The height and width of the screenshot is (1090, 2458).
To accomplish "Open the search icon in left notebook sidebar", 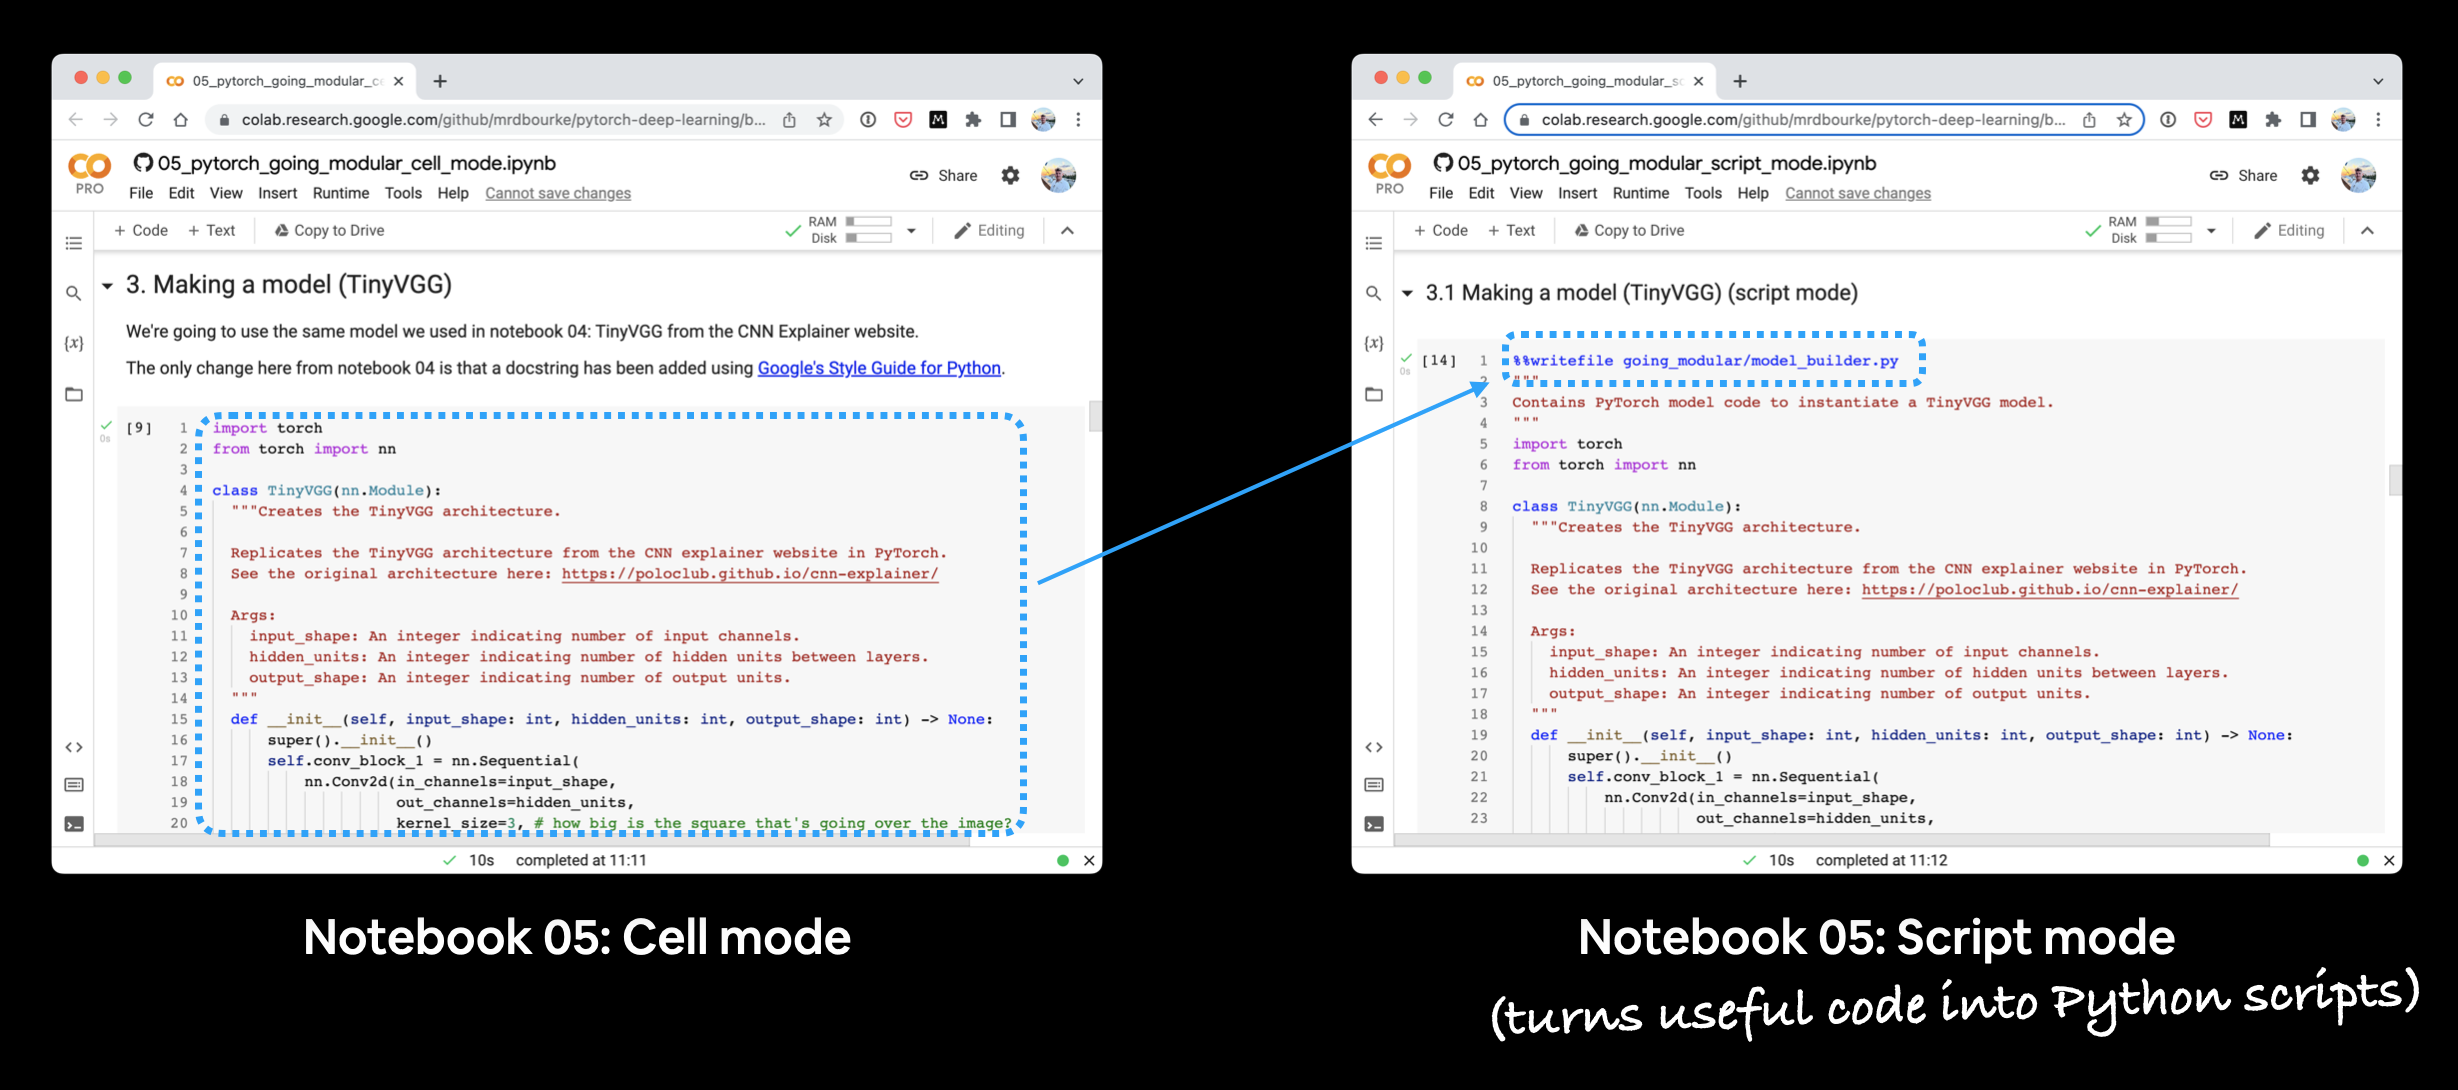I will coord(73,293).
